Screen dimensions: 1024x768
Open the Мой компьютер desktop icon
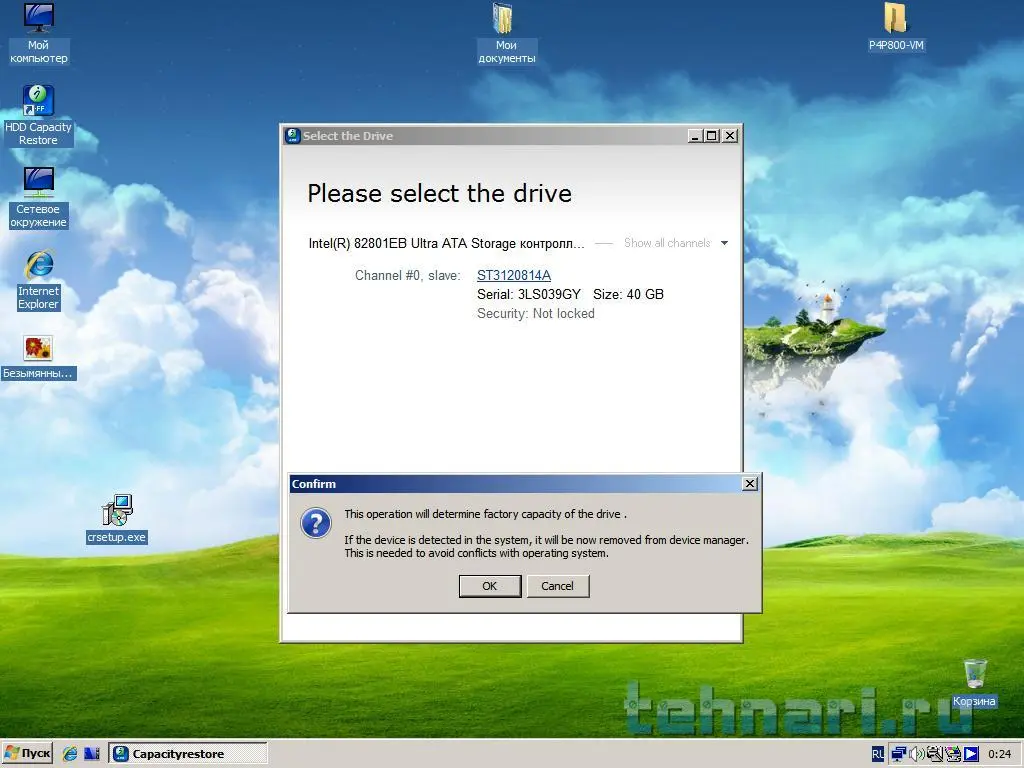point(39,33)
